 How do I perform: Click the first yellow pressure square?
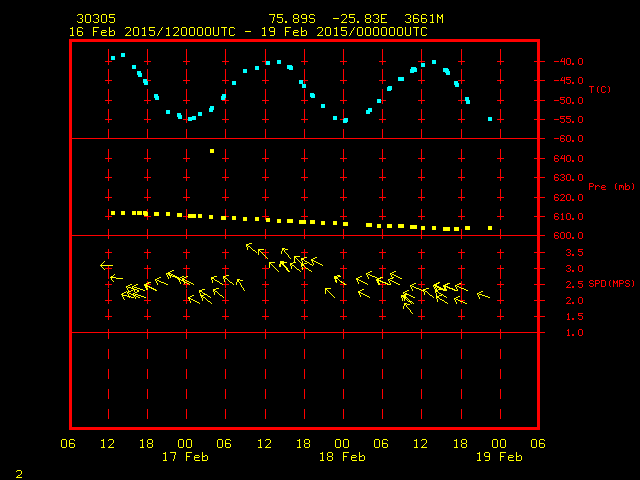pos(113,213)
